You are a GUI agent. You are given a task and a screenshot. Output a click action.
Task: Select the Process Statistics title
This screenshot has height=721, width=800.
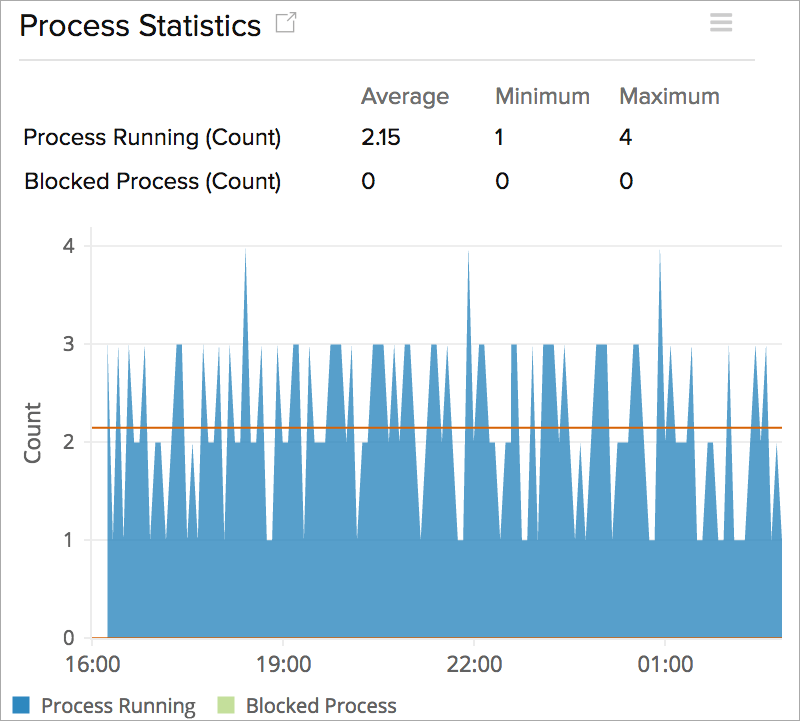[x=138, y=26]
